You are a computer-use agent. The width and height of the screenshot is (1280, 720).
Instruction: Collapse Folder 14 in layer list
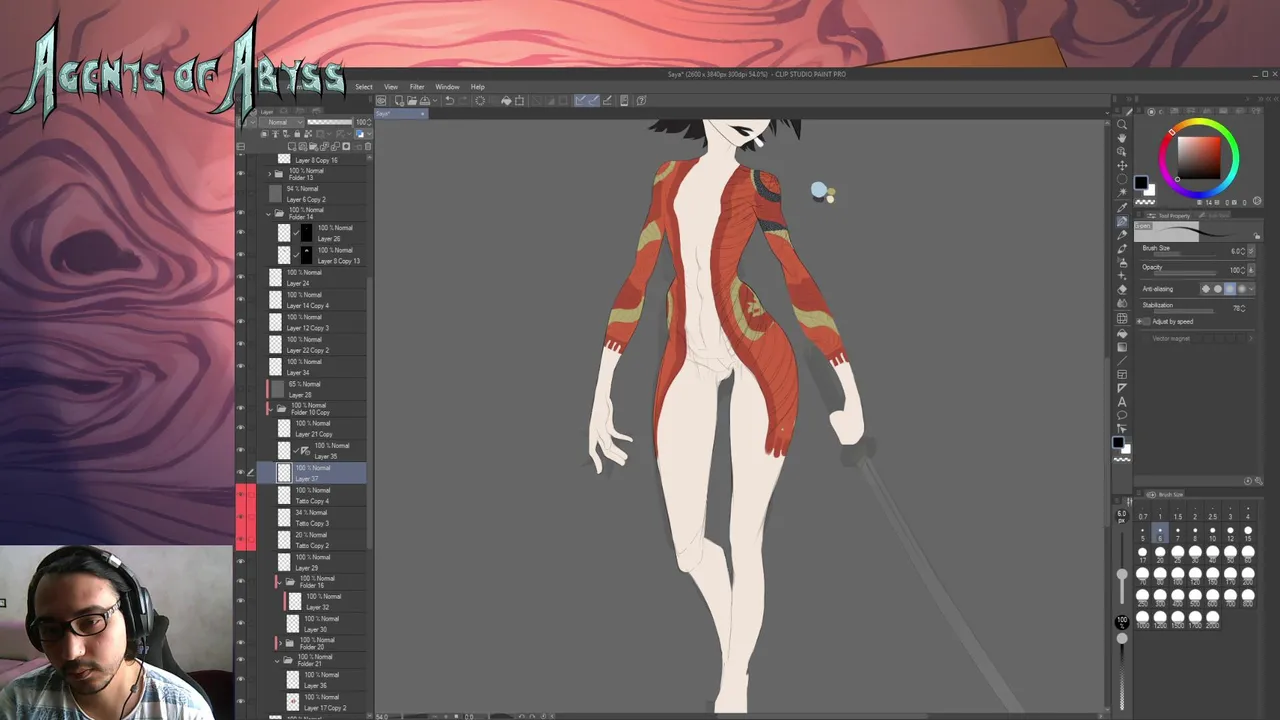[270, 213]
